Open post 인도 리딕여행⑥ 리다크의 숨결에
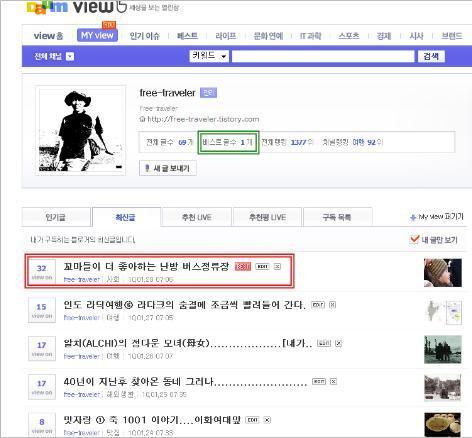The height and width of the screenshot is (438, 472). click(184, 305)
